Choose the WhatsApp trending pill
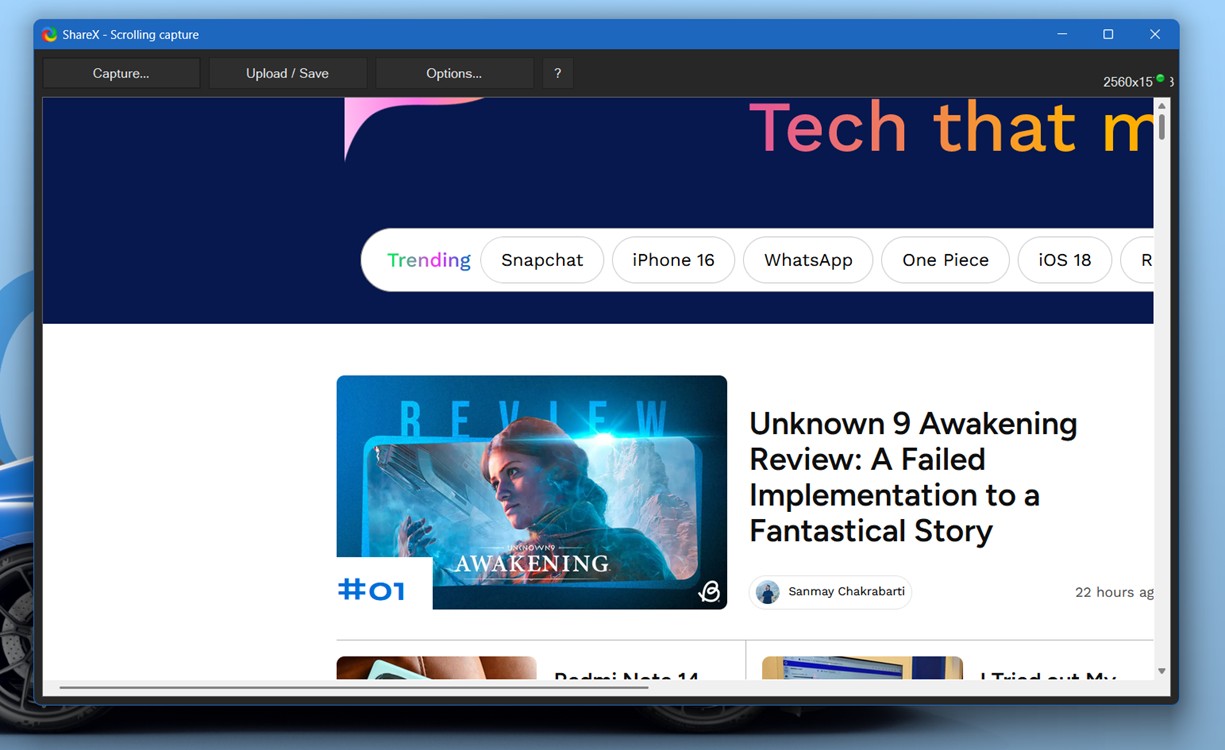Viewport: 1225px width, 750px height. pos(808,260)
